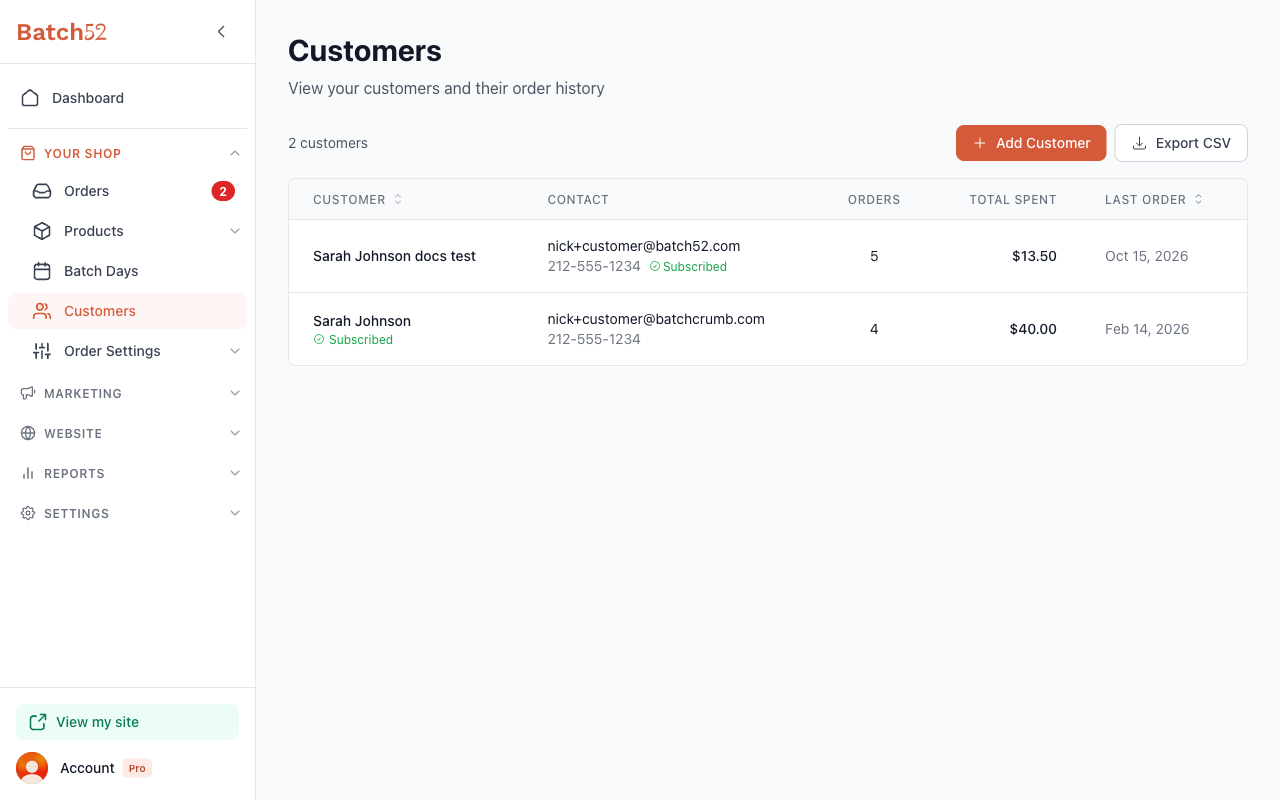The width and height of the screenshot is (1280, 800).
Task: Click the nick+customer@batch52.com email
Action: coord(644,246)
